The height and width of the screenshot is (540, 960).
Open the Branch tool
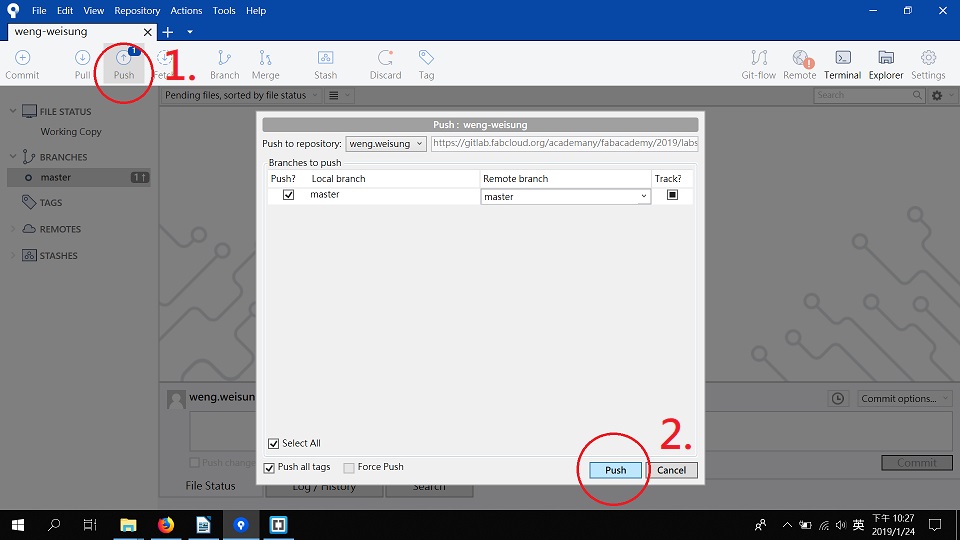(225, 64)
